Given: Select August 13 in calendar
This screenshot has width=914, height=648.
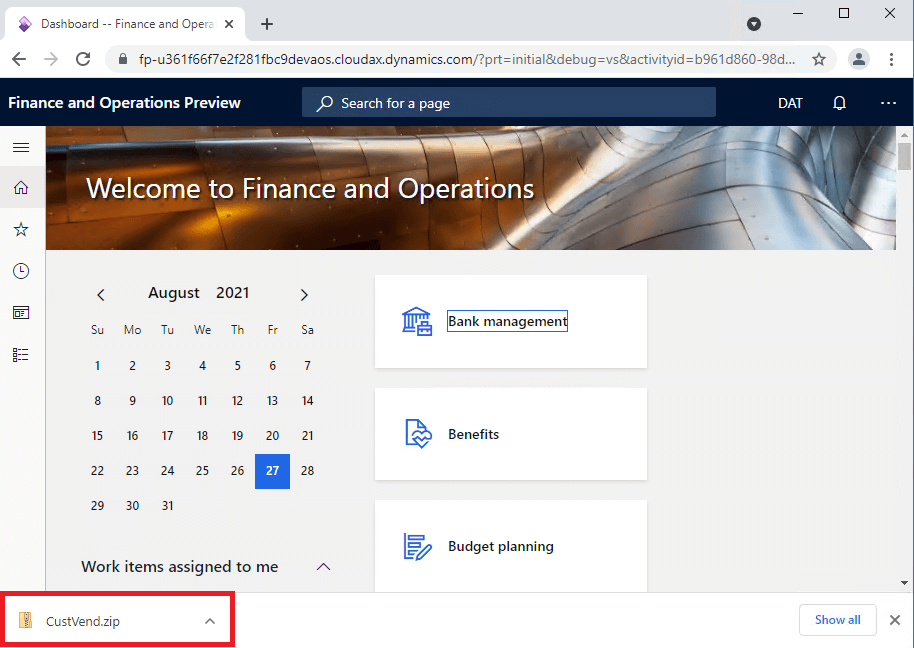Looking at the screenshot, I should tap(272, 401).
